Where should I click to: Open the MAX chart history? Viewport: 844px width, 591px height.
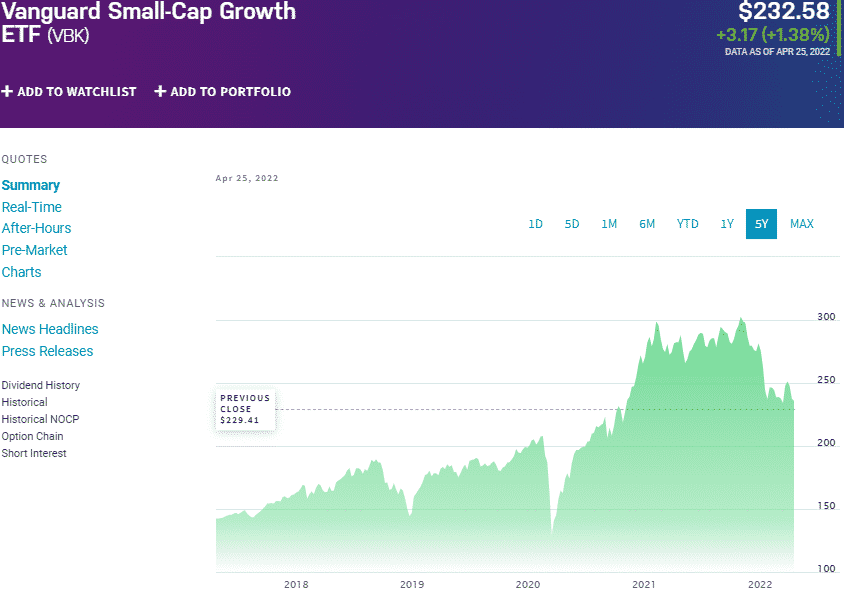pyautogui.click(x=801, y=224)
